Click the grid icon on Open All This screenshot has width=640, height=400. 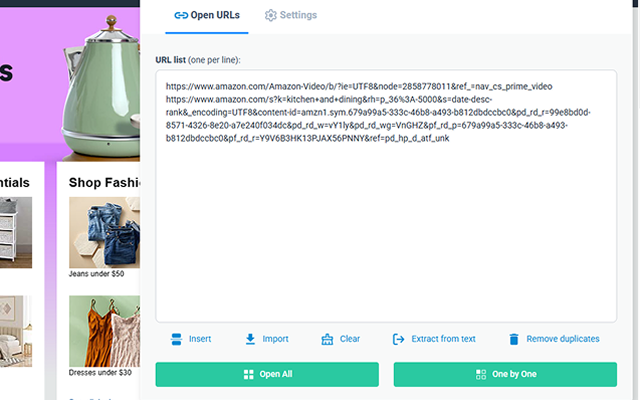click(249, 374)
